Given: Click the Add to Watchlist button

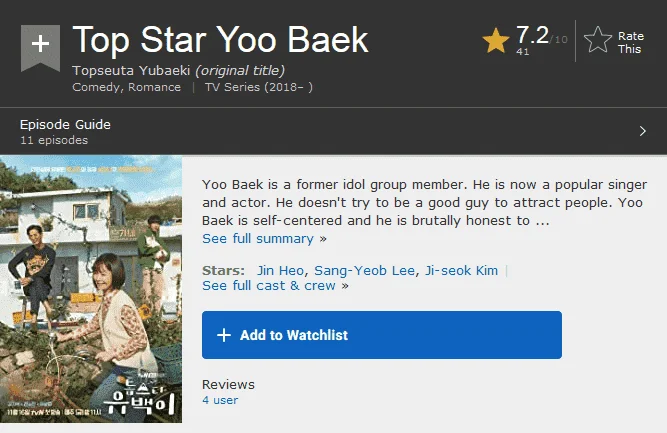Looking at the screenshot, I should point(382,335).
